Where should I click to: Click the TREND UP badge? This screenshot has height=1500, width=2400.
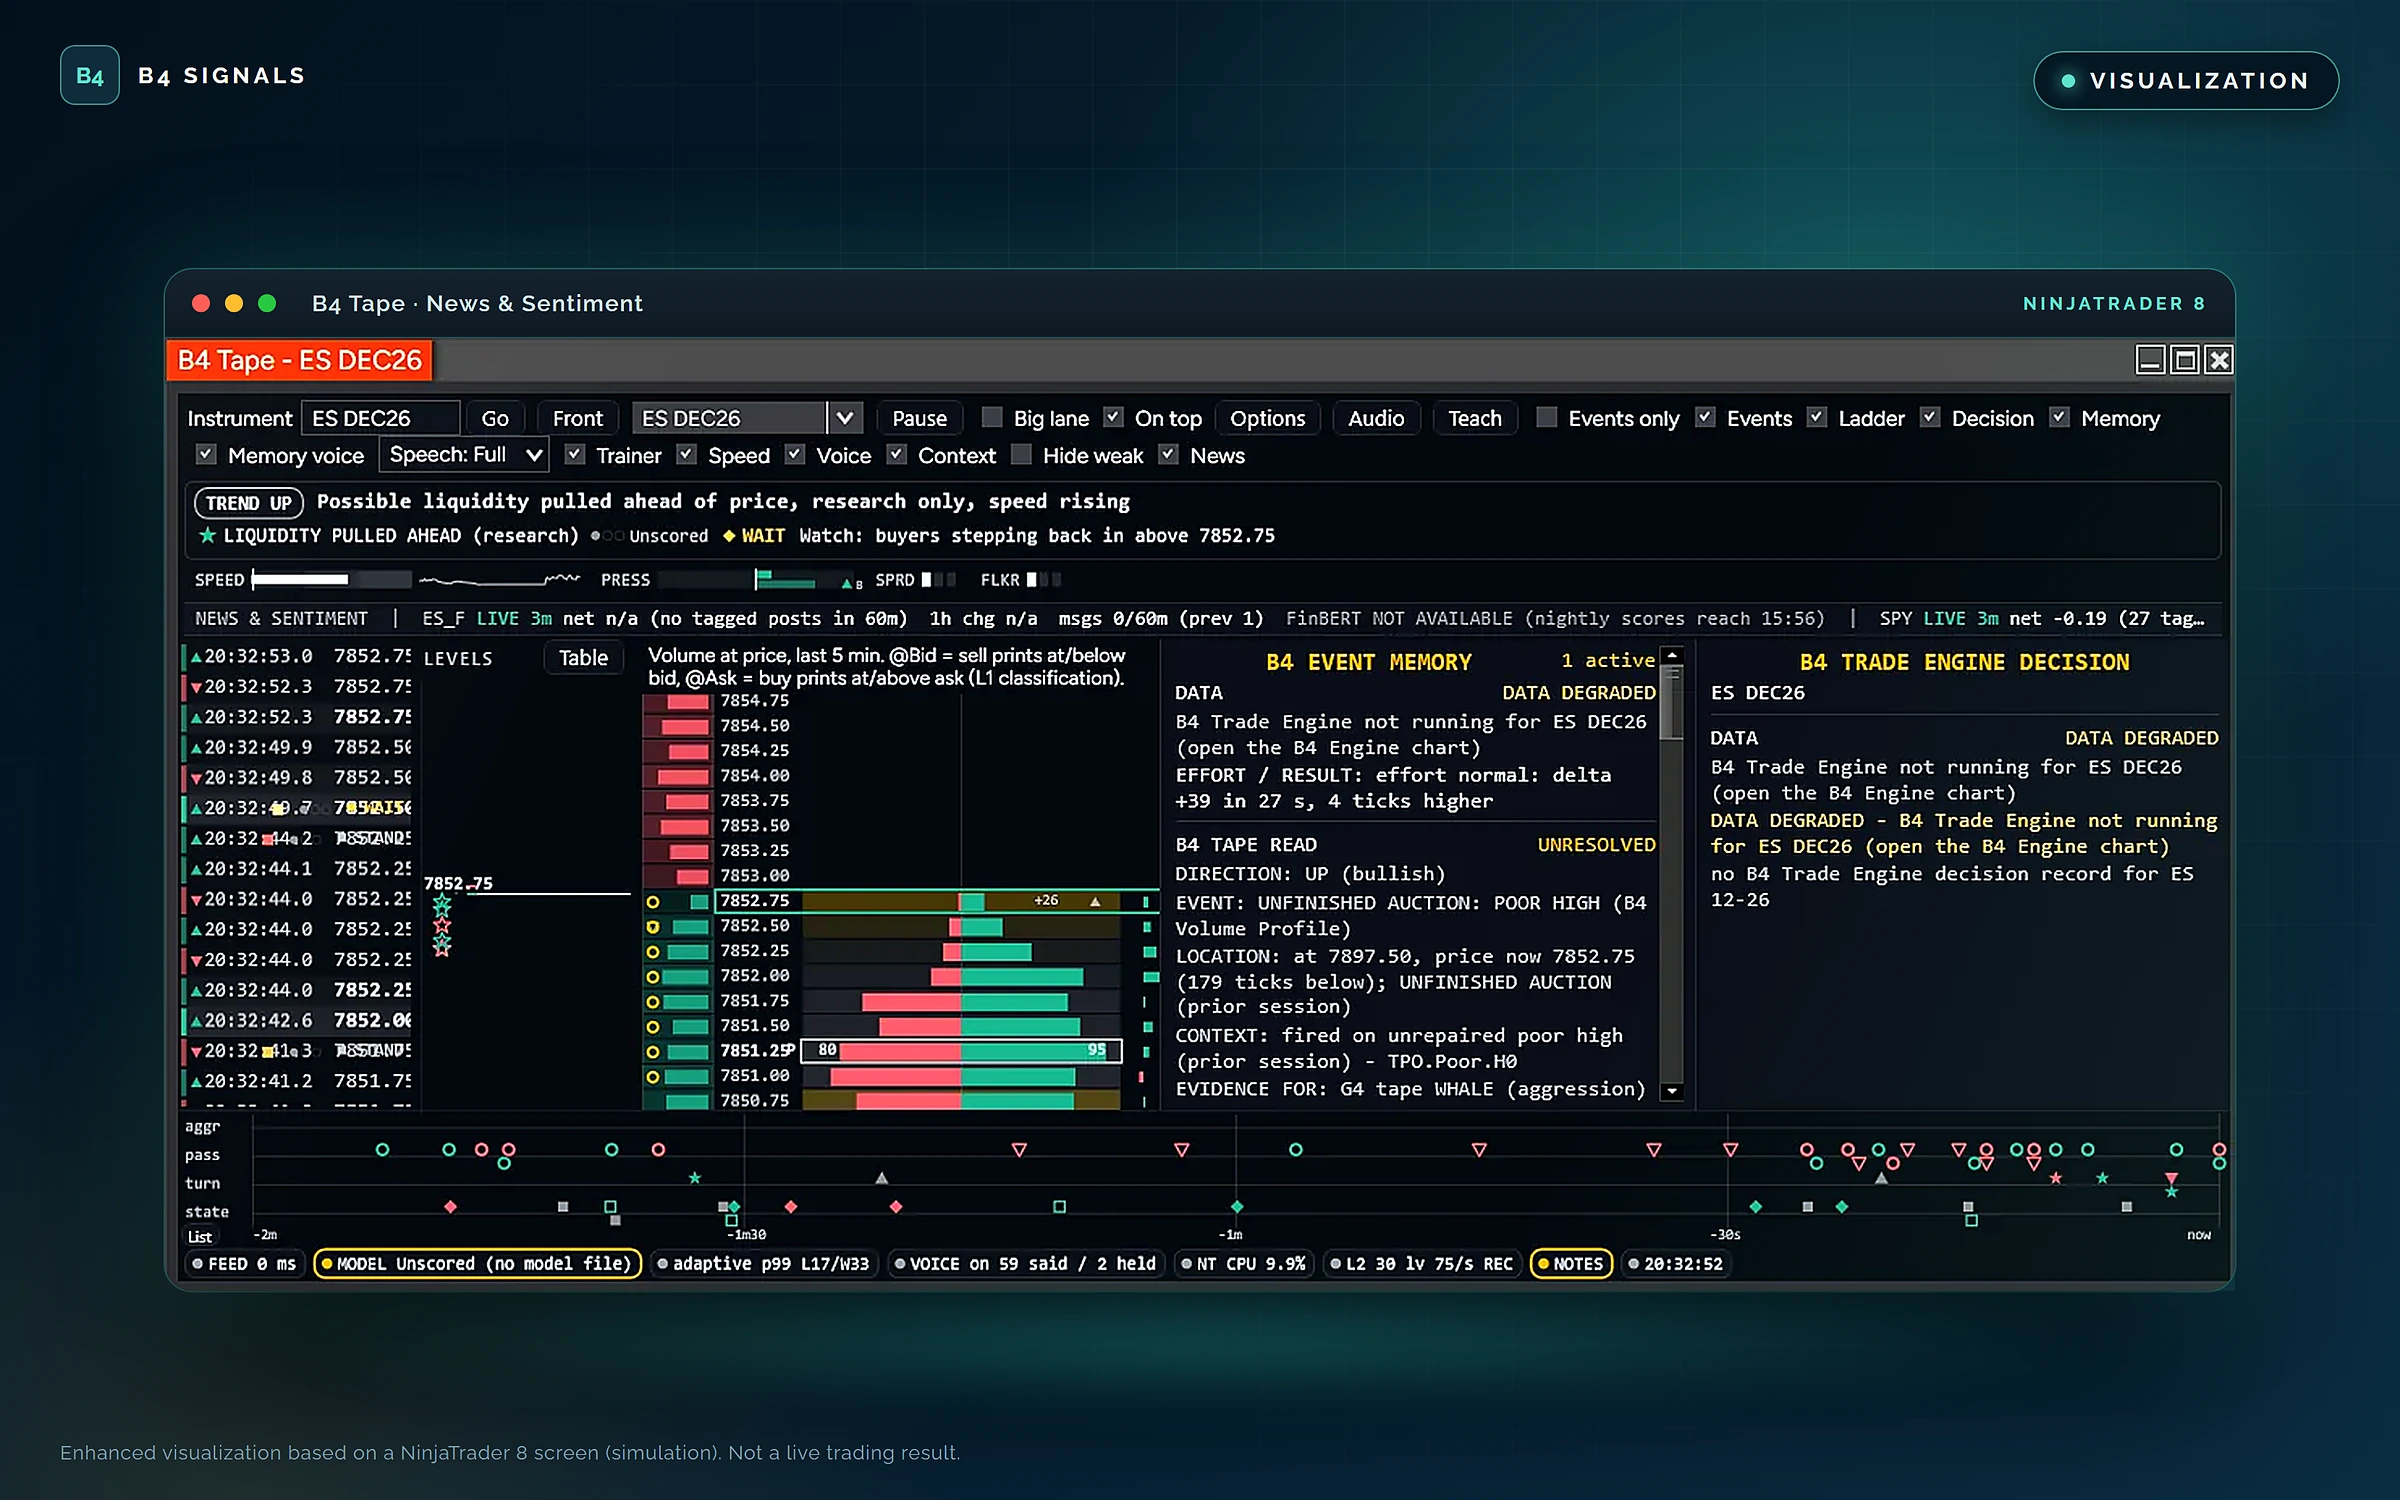tap(248, 503)
